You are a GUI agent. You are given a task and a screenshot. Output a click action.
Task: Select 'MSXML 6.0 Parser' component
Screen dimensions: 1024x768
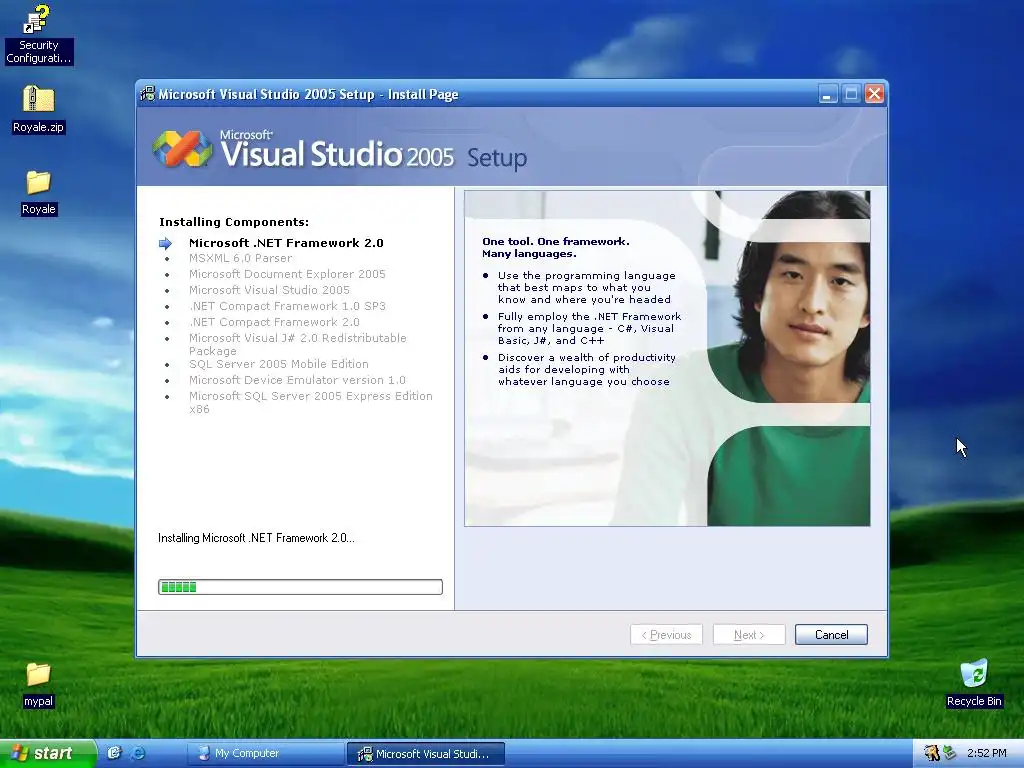[x=240, y=258]
